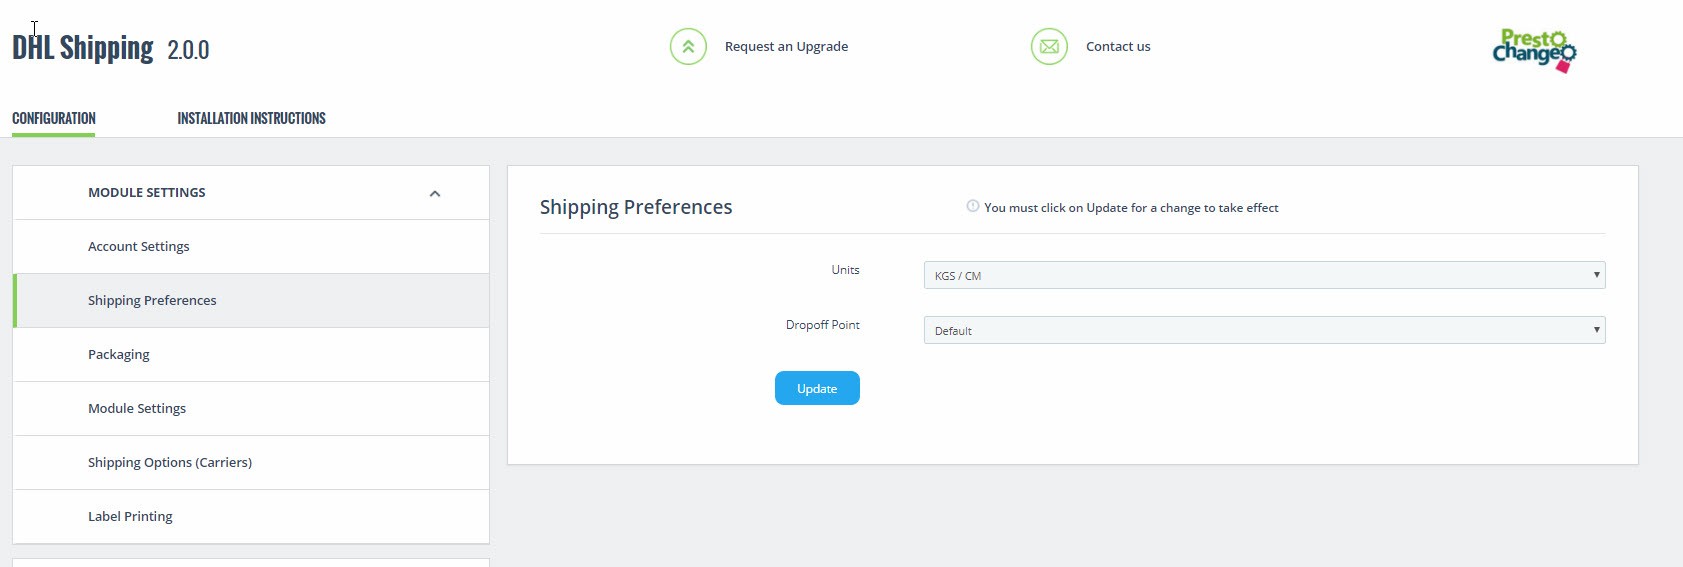The height and width of the screenshot is (567, 1683).
Task: Switch to the Installation Instructions tab
Action: (251, 118)
